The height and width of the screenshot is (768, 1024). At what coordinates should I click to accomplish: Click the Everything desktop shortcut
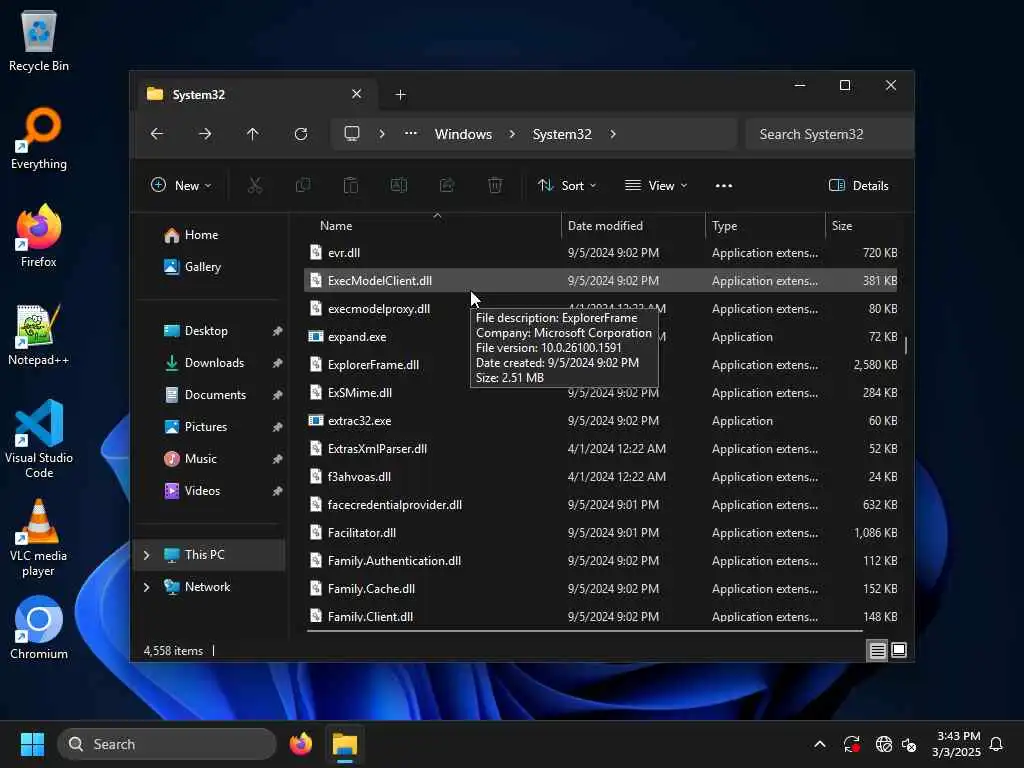click(x=39, y=138)
